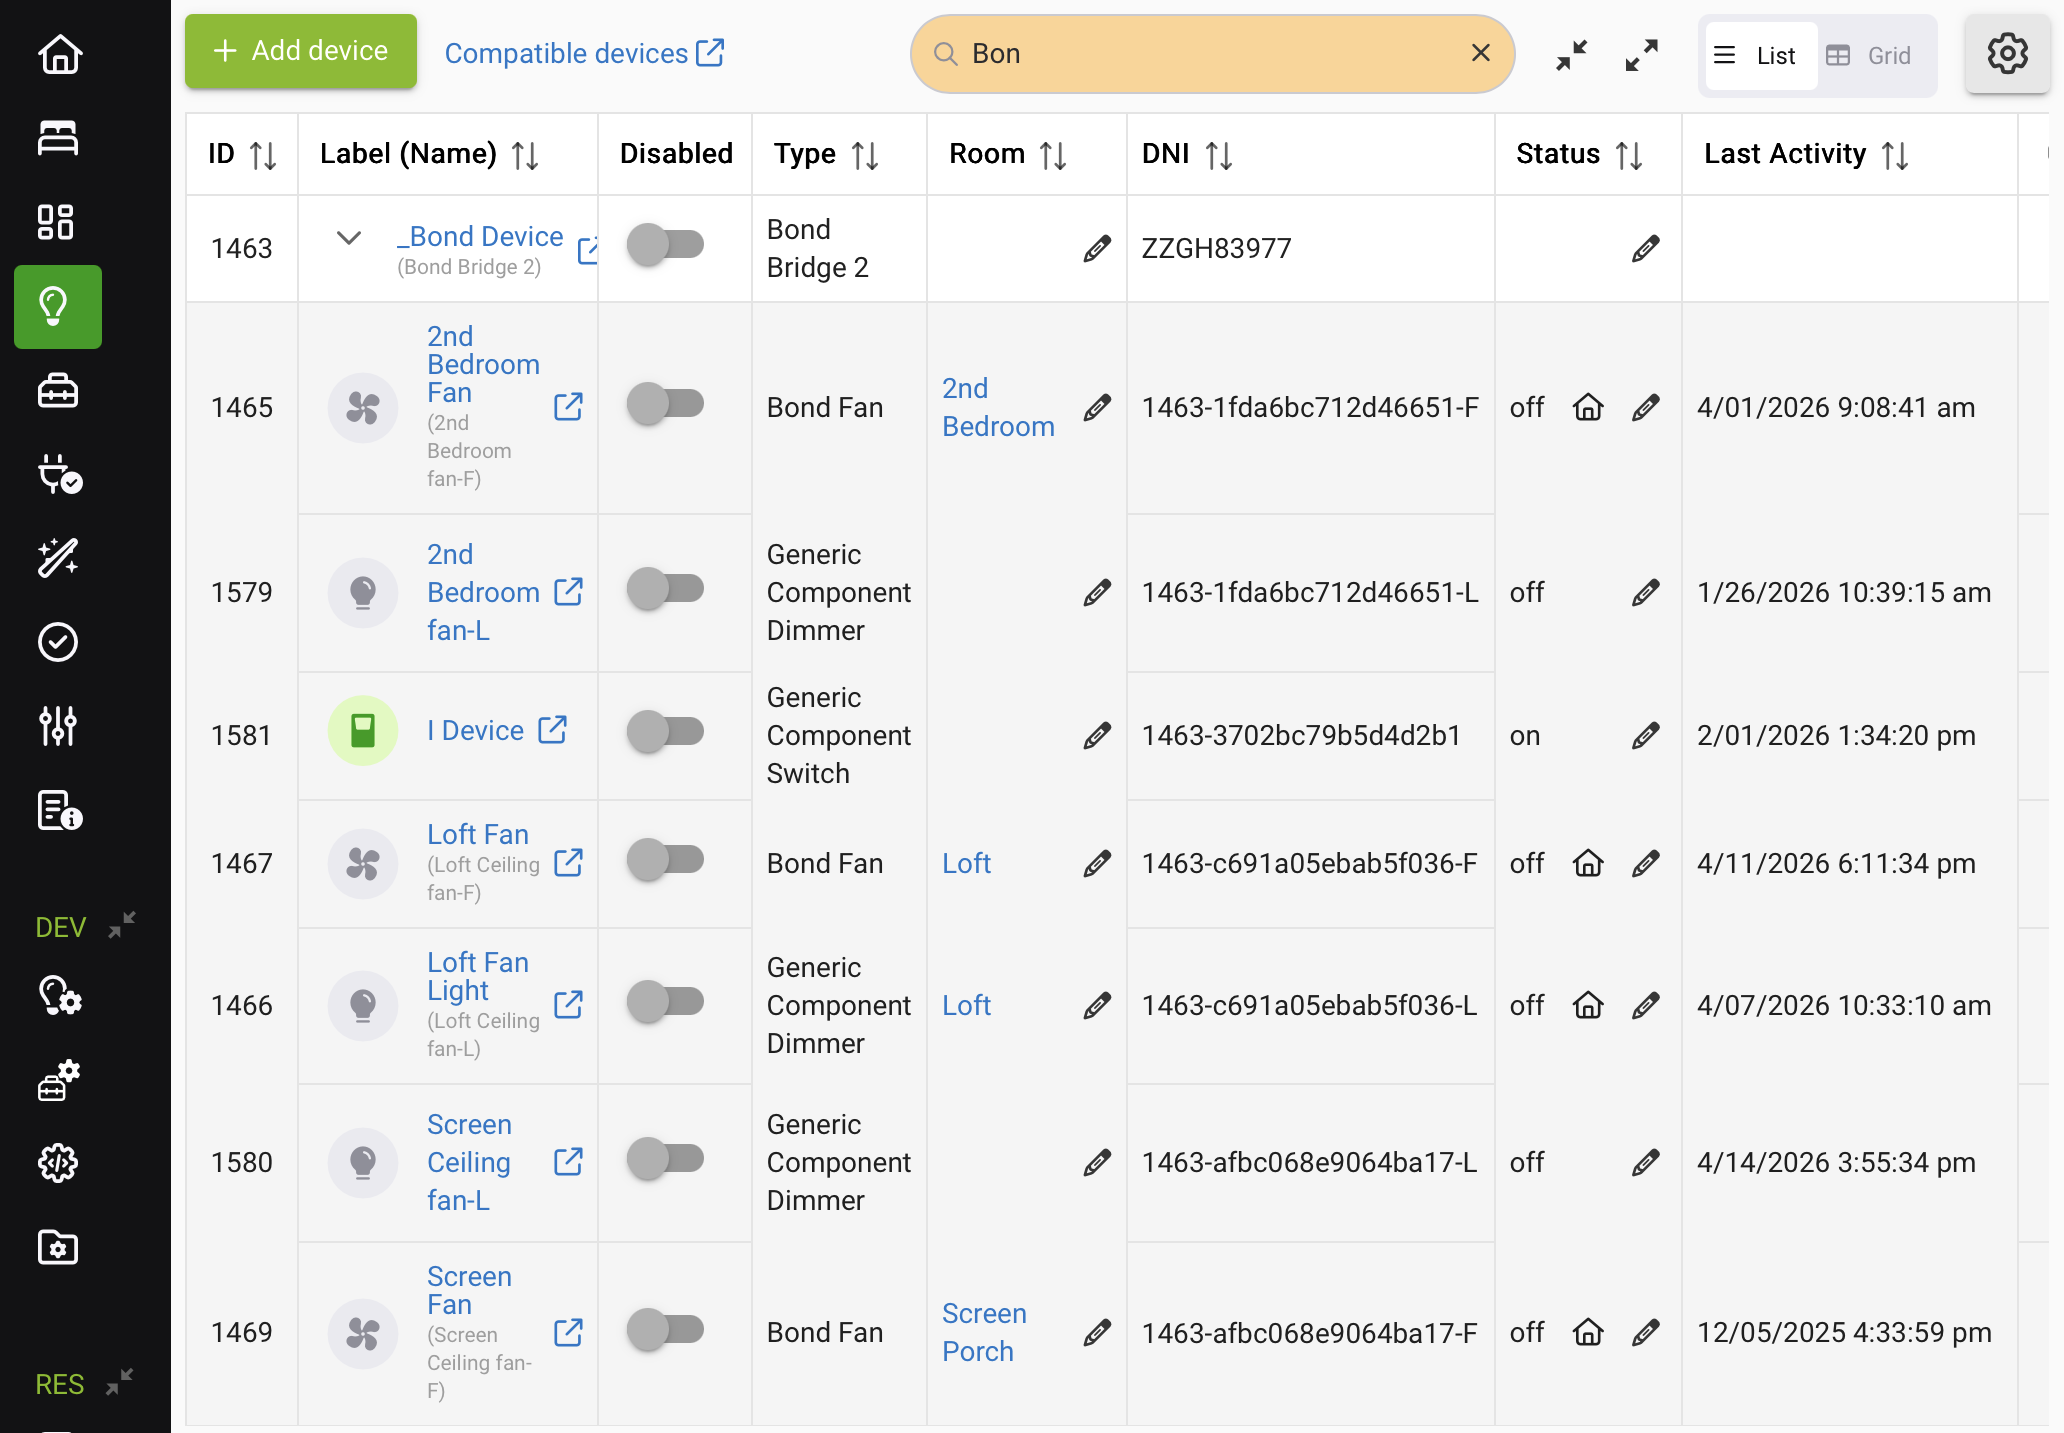Edit the room for Loft Fan Light
Viewport: 2064px width, 1433px height.
point(1097,1005)
